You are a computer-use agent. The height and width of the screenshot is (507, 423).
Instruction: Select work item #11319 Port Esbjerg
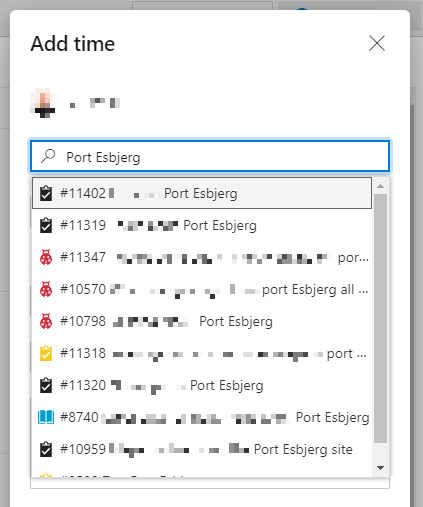(202, 225)
